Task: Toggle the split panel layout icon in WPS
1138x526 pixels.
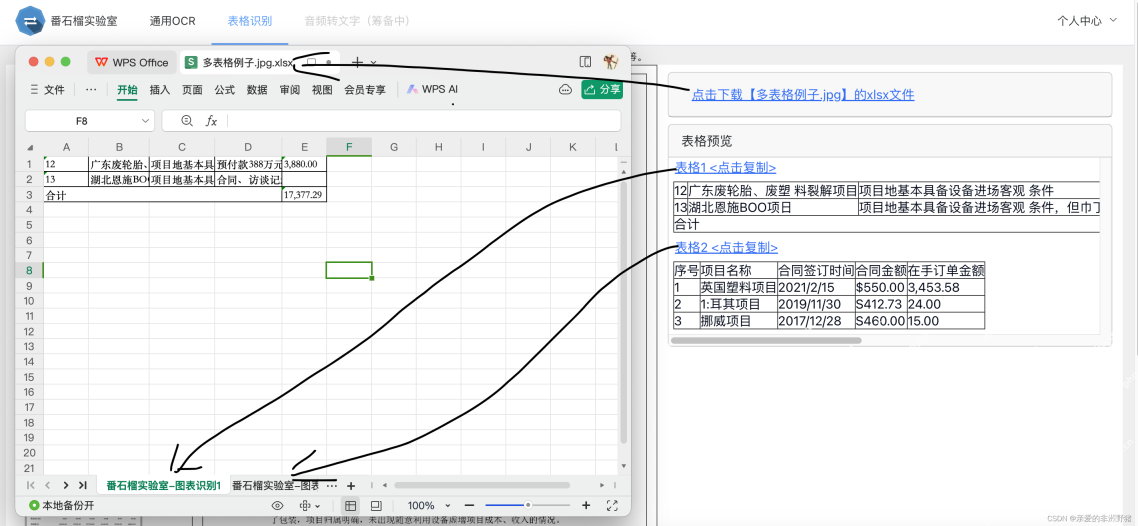Action: tap(585, 62)
